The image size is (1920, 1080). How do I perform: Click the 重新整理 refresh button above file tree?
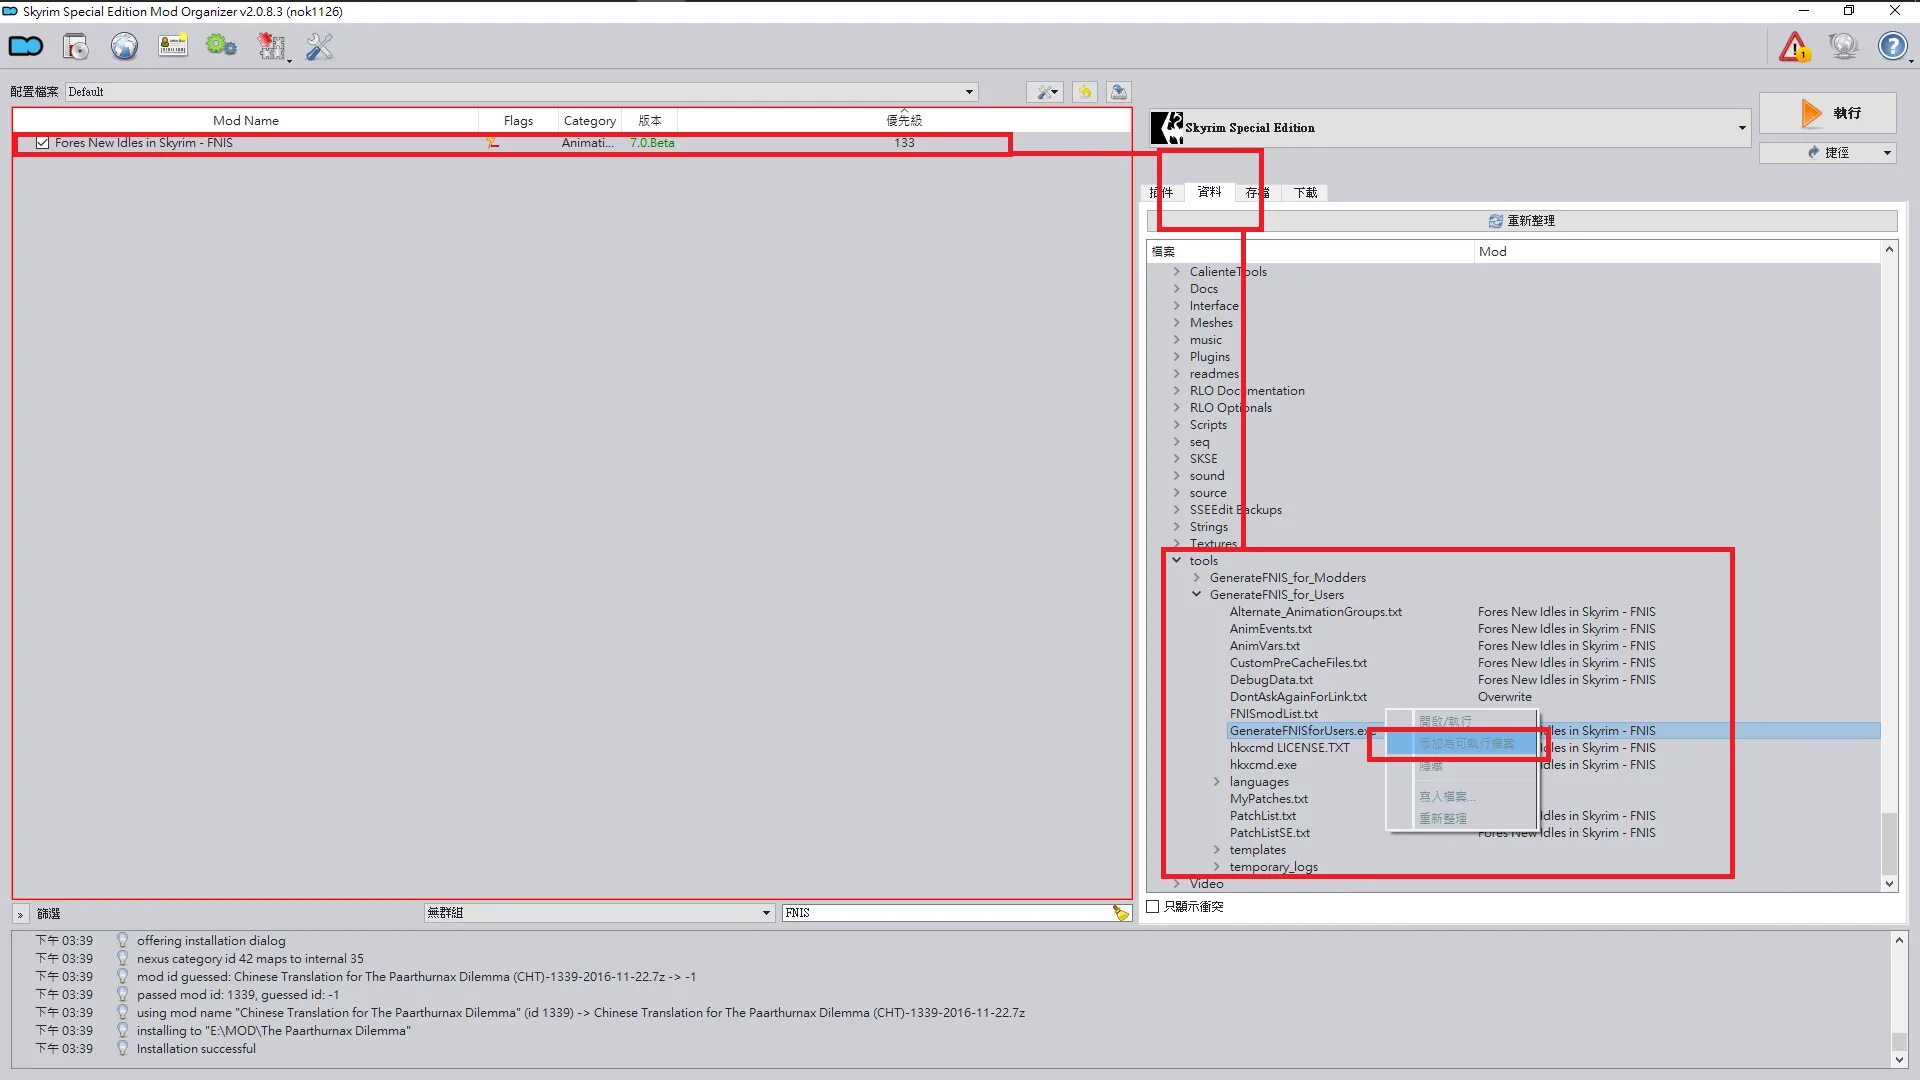1521,221
